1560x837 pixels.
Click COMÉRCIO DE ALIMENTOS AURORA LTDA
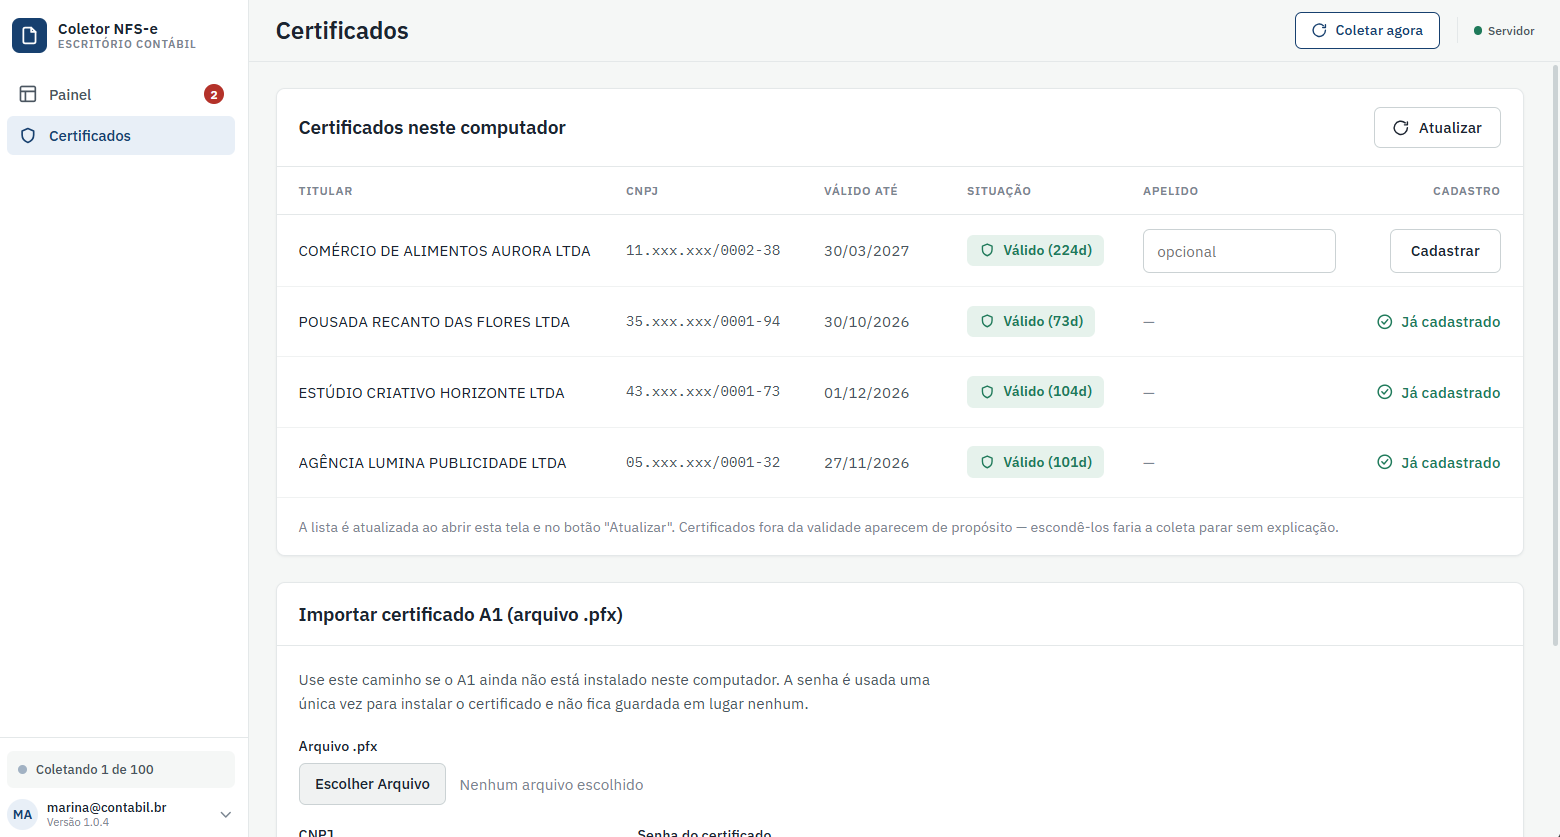[444, 251]
